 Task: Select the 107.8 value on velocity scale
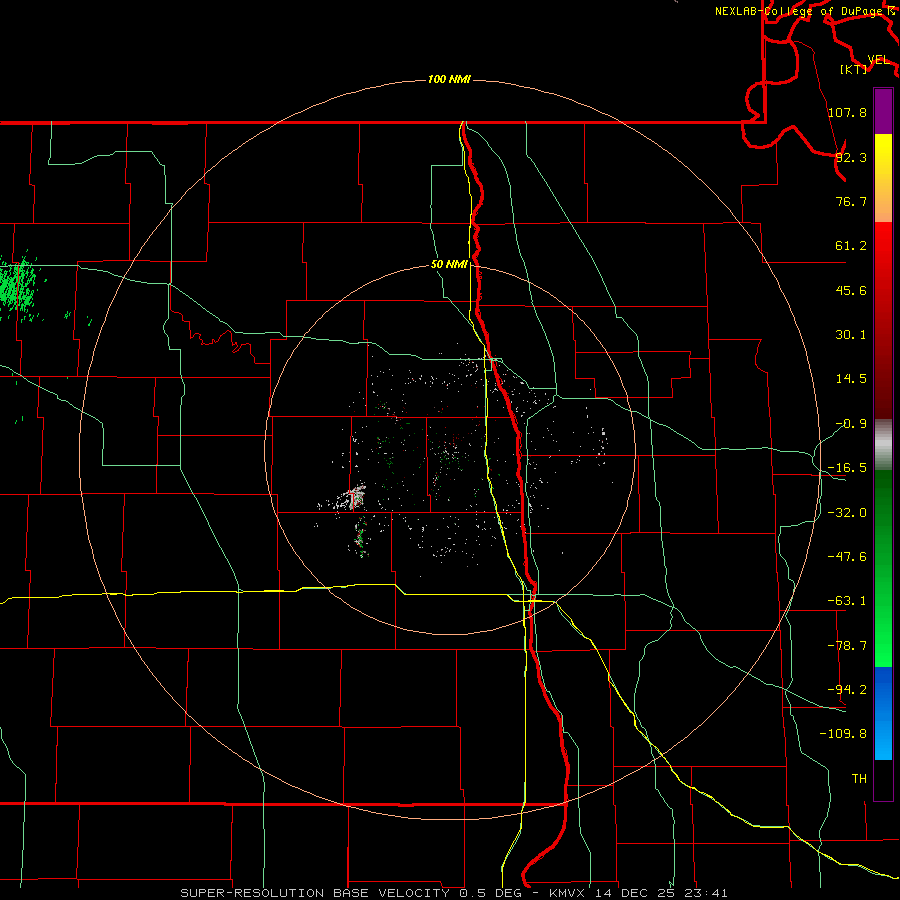[x=847, y=112]
